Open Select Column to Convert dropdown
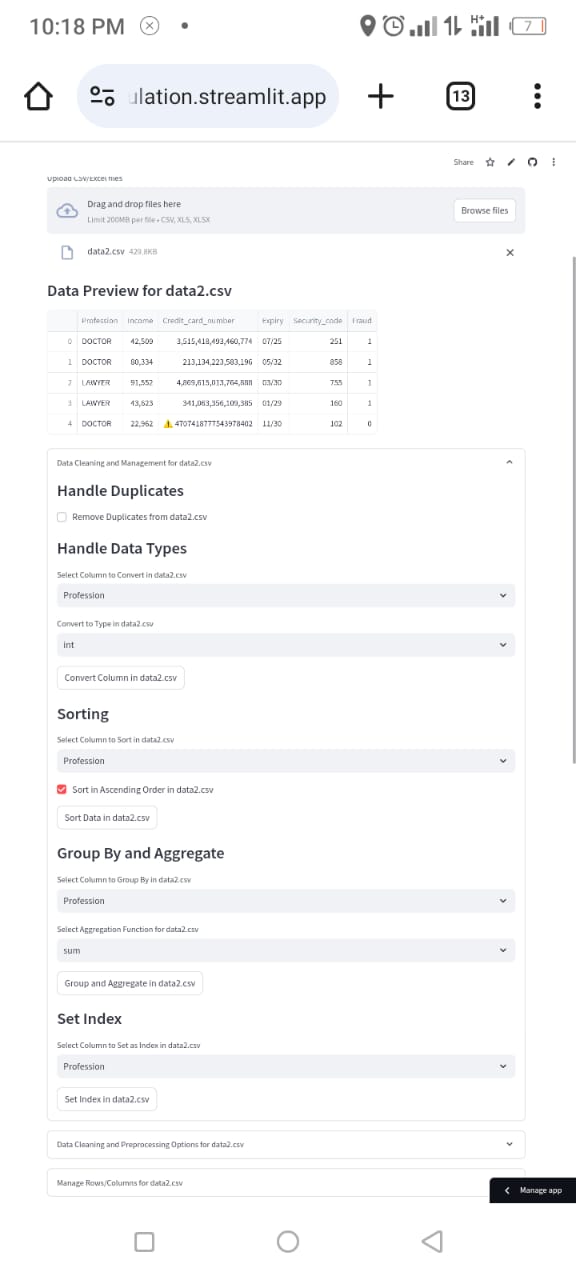Screen dimensions: 576x1280 286,595
